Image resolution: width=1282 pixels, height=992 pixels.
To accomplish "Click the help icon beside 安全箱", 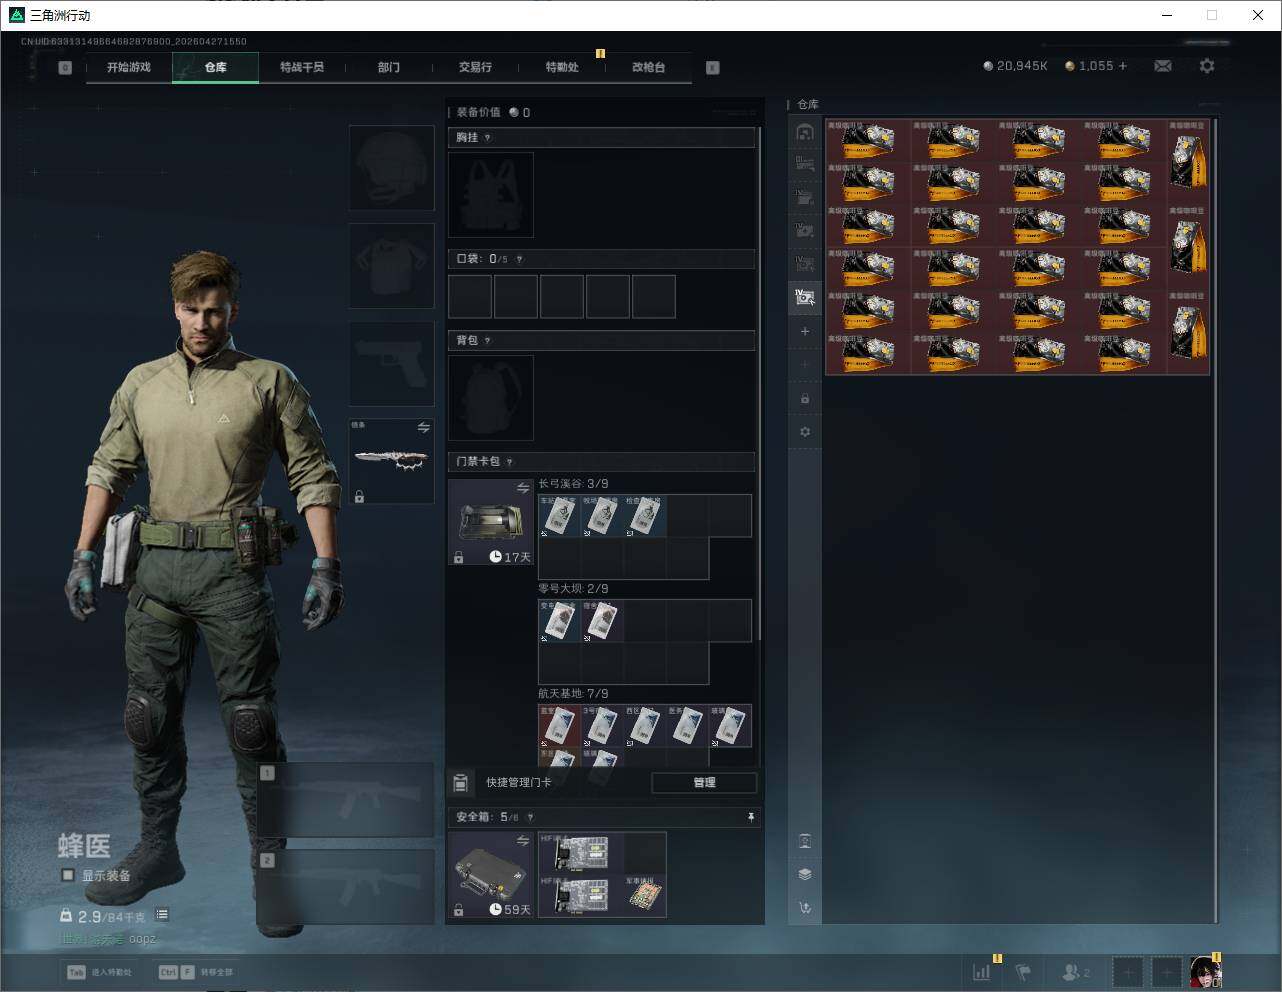I will click(x=530, y=817).
